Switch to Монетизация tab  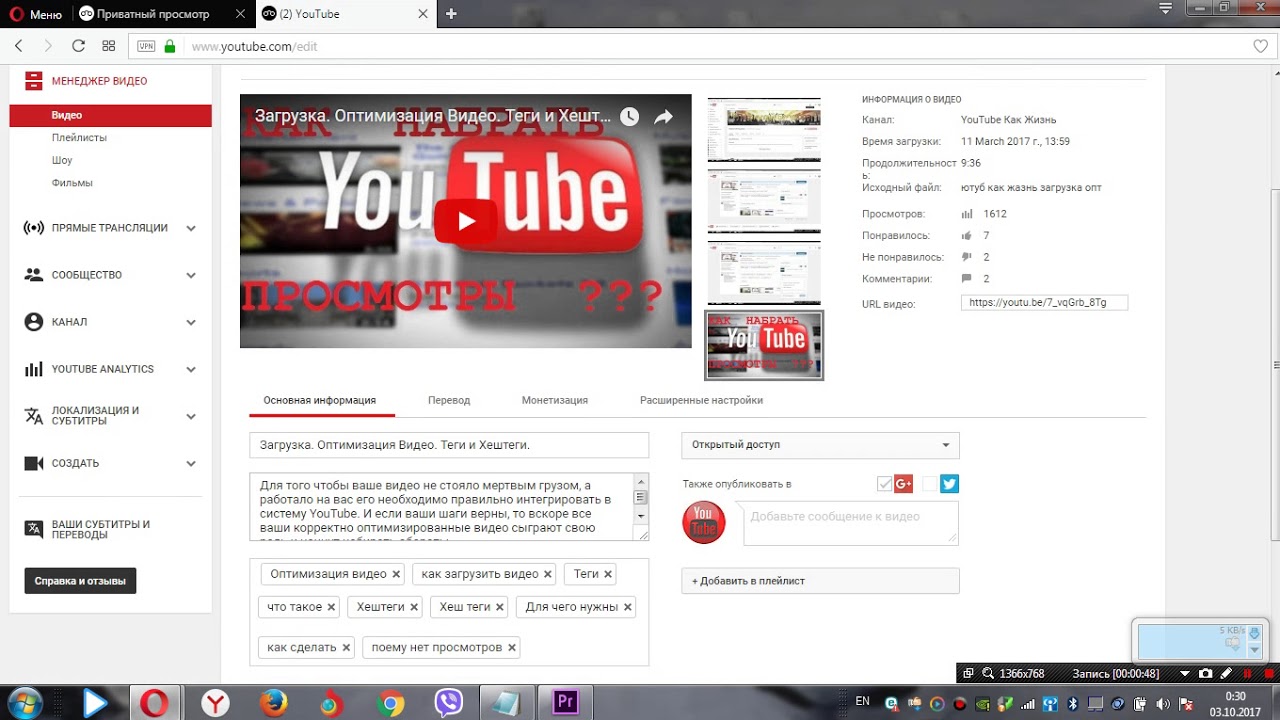coord(555,400)
